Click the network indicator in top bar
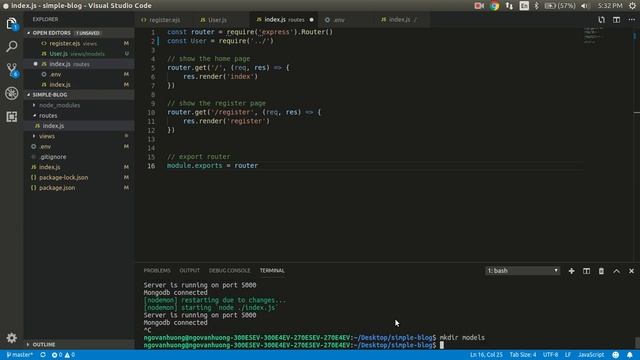Viewport: 640px width, 360px height. tap(509, 6)
